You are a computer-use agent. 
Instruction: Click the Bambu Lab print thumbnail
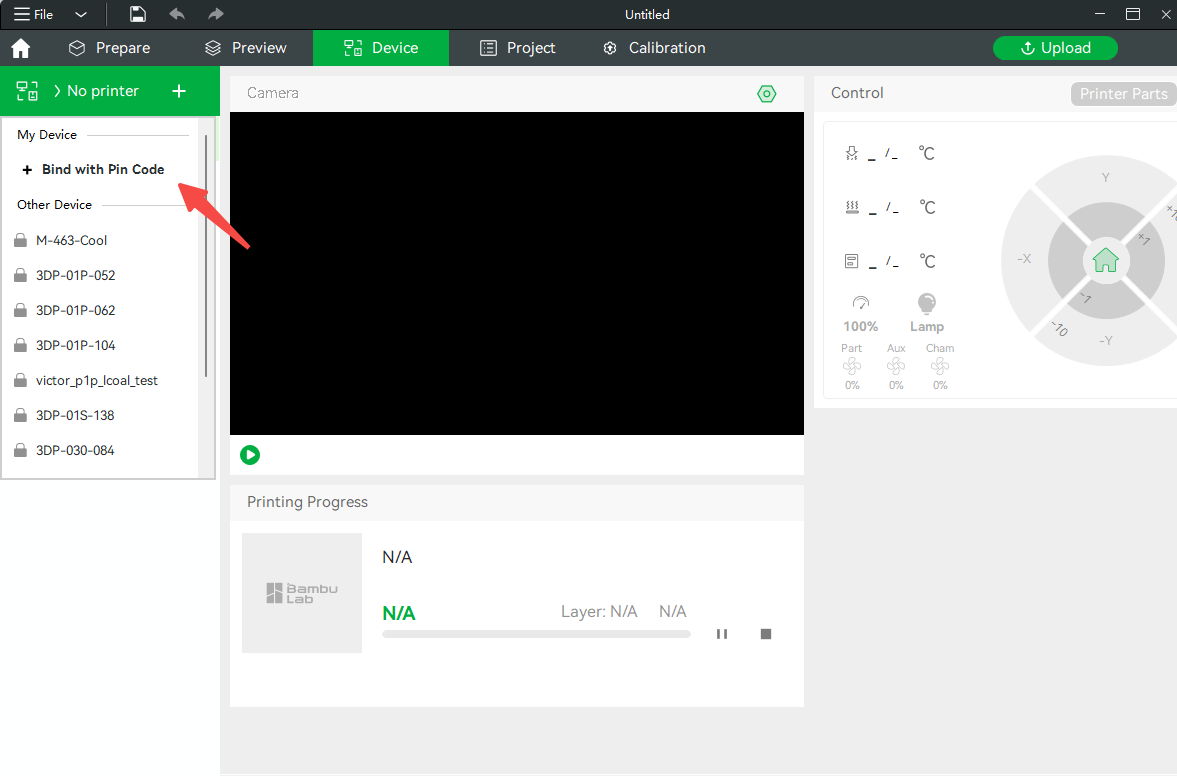coord(302,593)
